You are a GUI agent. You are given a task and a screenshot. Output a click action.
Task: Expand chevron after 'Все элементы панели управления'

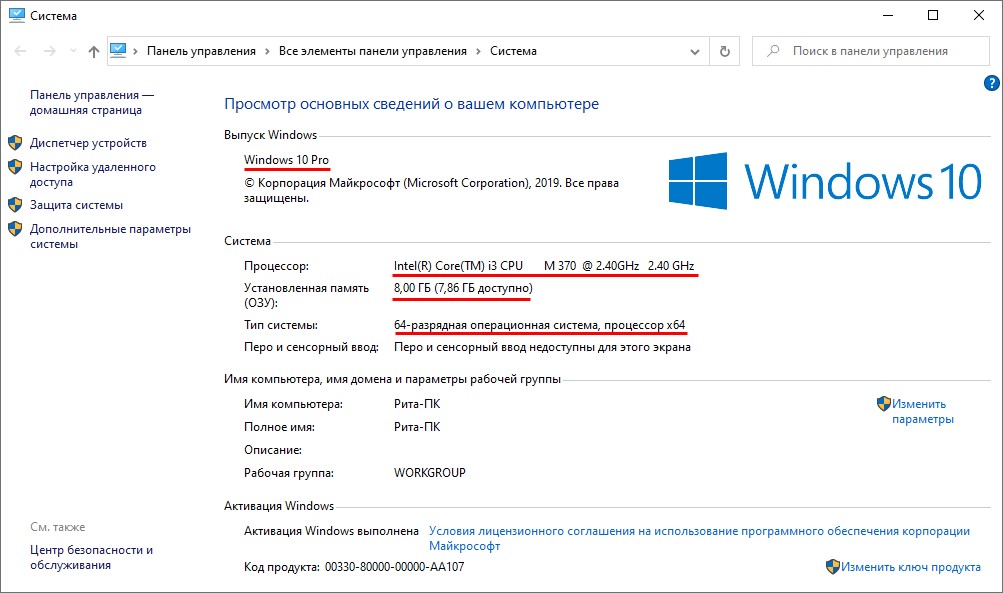(x=478, y=51)
